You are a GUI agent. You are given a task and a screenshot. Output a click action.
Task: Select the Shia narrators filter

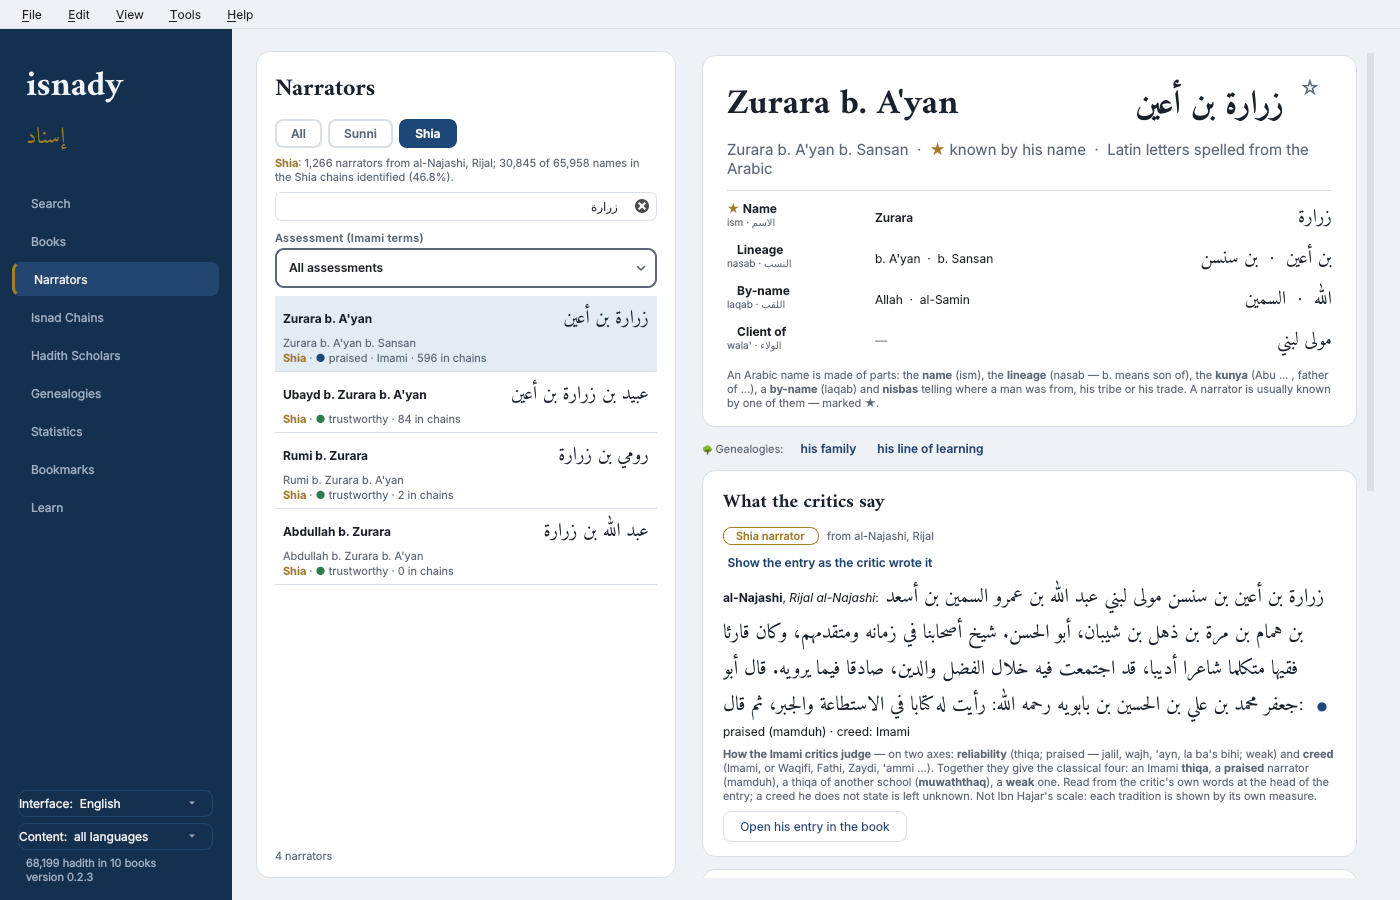pos(428,134)
